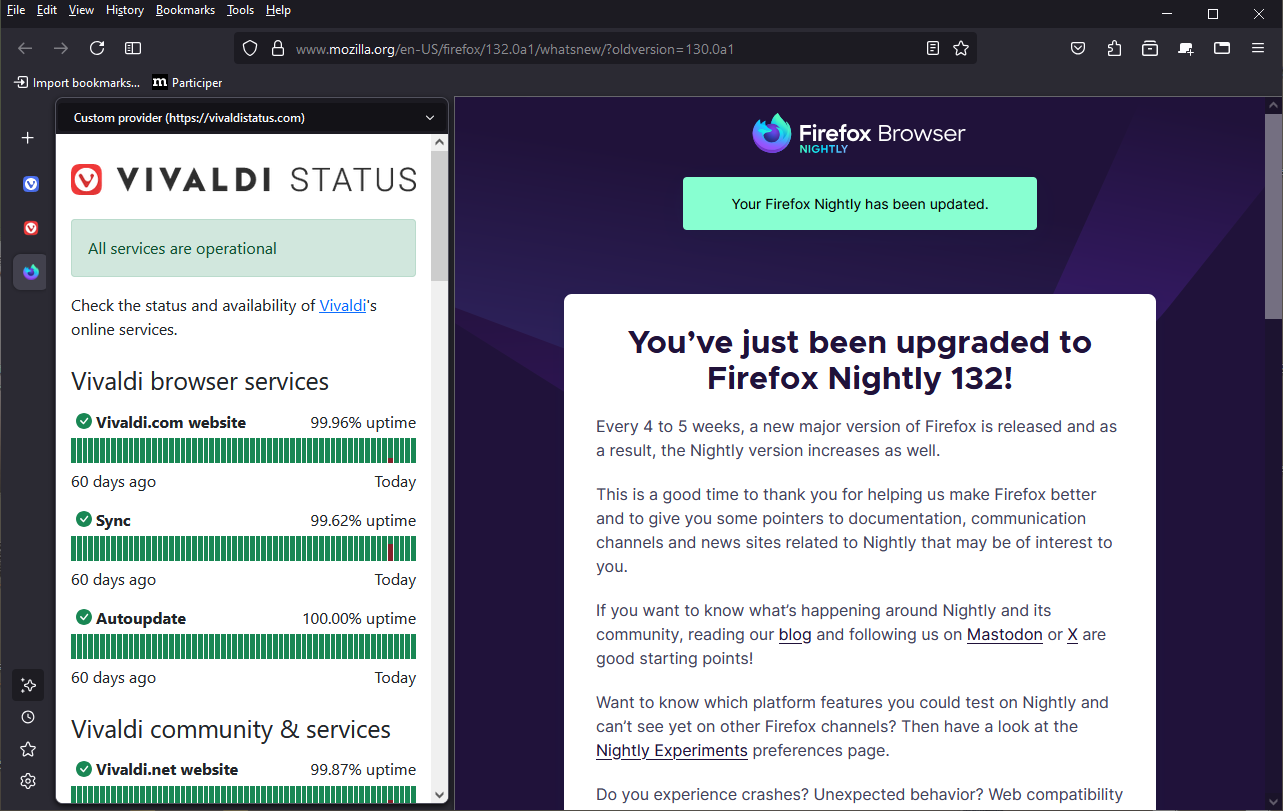Open the Nightly blog link
Image resolution: width=1283 pixels, height=811 pixels.
[x=795, y=634]
